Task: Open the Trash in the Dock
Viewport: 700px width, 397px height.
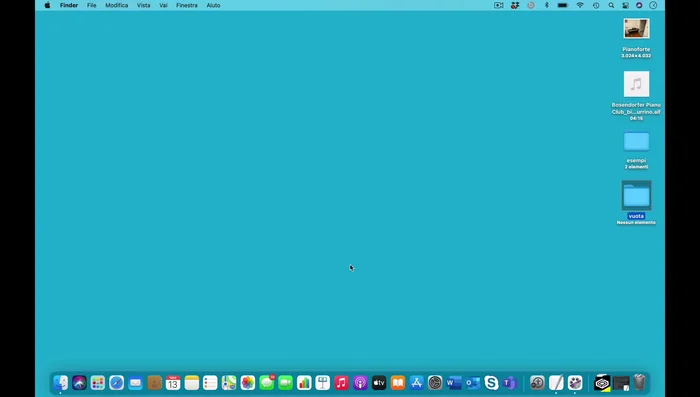Action: pos(640,383)
